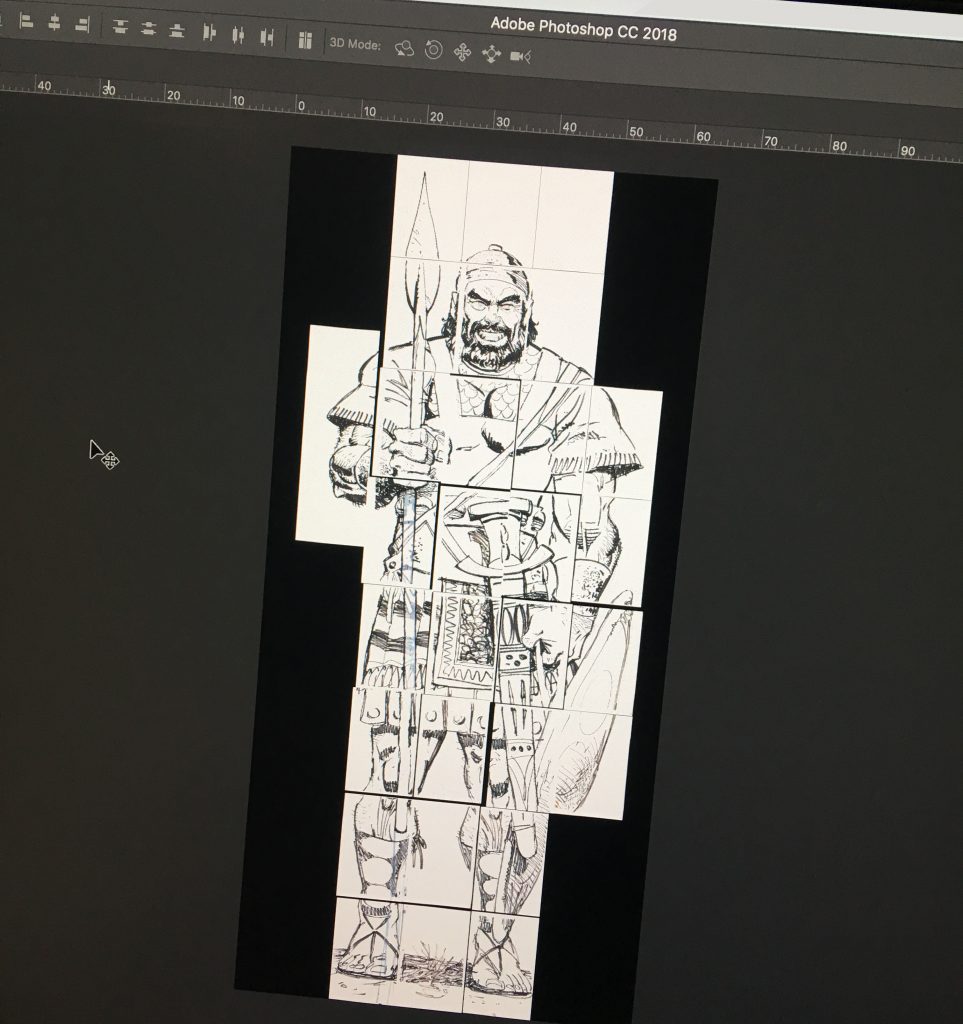Activate the Pan 3D Camera mode icon
Image resolution: width=963 pixels, height=1024 pixels.
click(462, 51)
